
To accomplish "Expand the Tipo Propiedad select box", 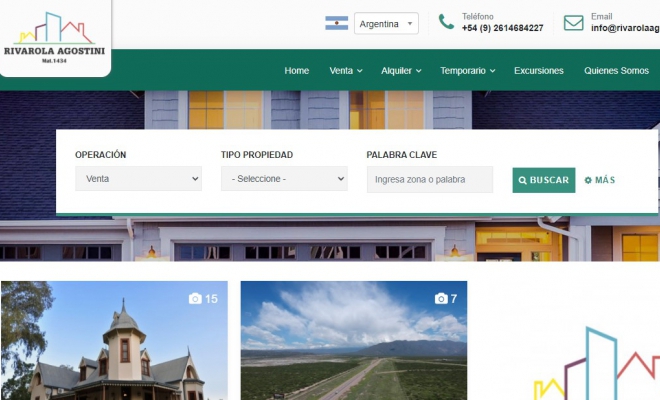I will click(x=284, y=179).
